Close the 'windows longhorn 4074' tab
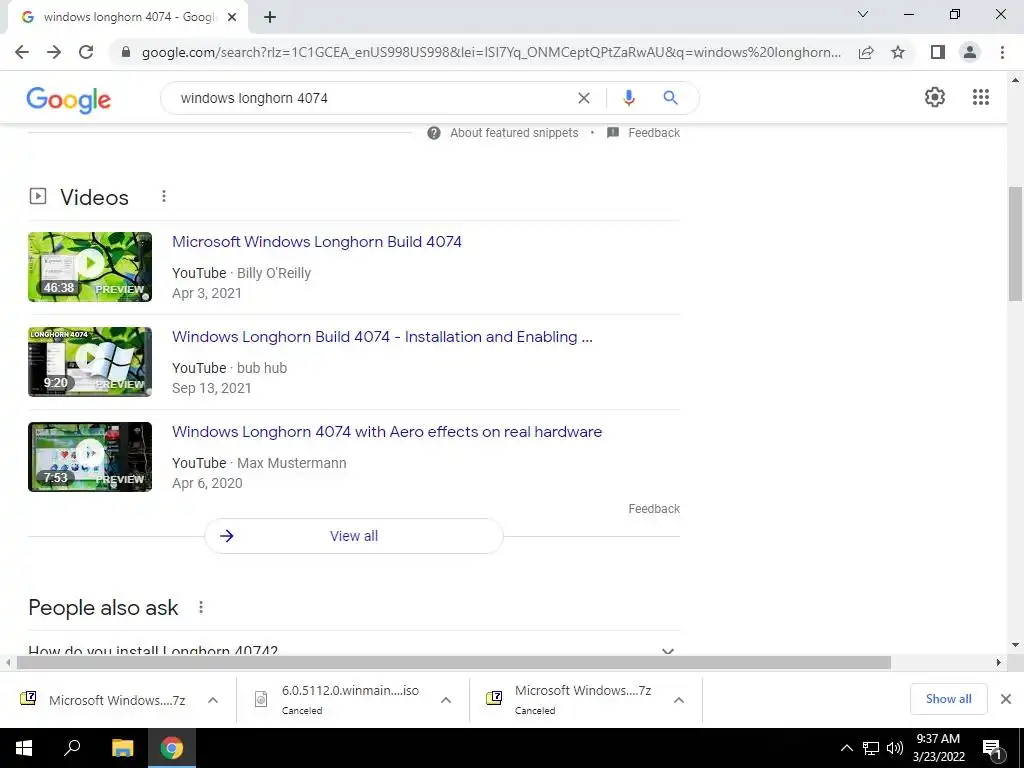This screenshot has height=768, width=1024. click(x=232, y=17)
